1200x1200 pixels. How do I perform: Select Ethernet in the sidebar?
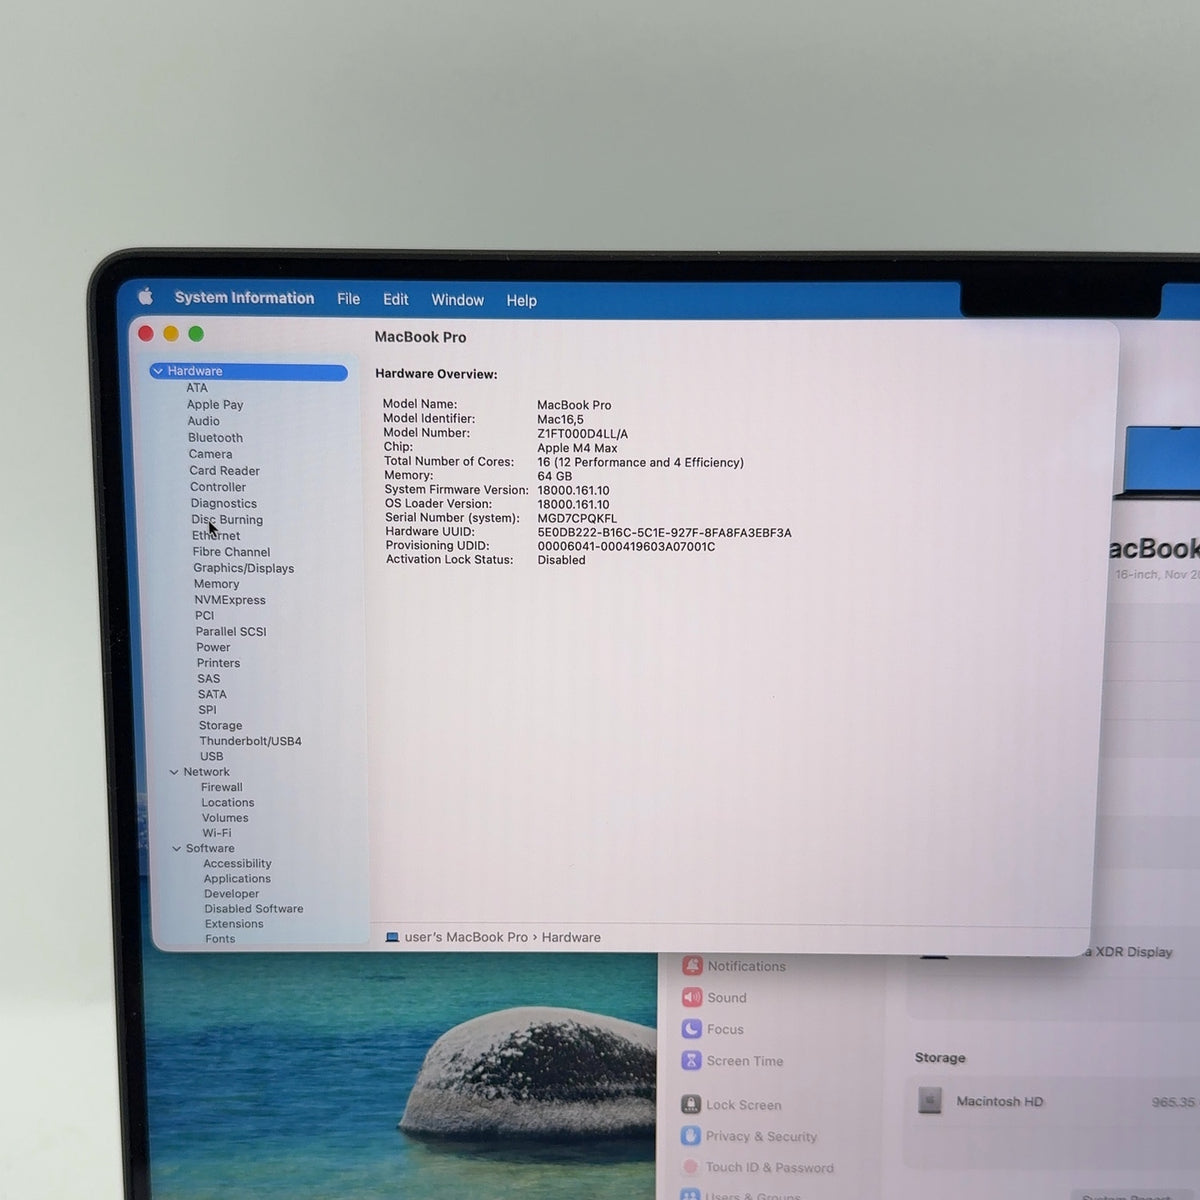point(216,536)
